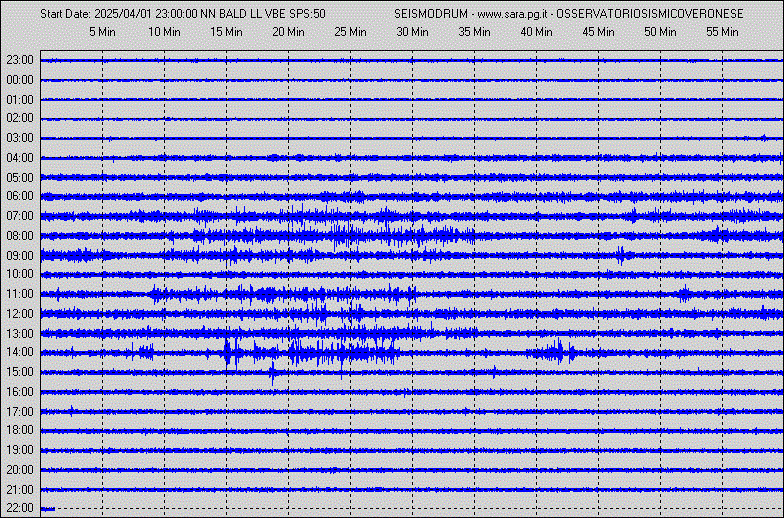This screenshot has width=784, height=518.
Task: Select the 17:00 hour trace label
Action: (x=20, y=412)
